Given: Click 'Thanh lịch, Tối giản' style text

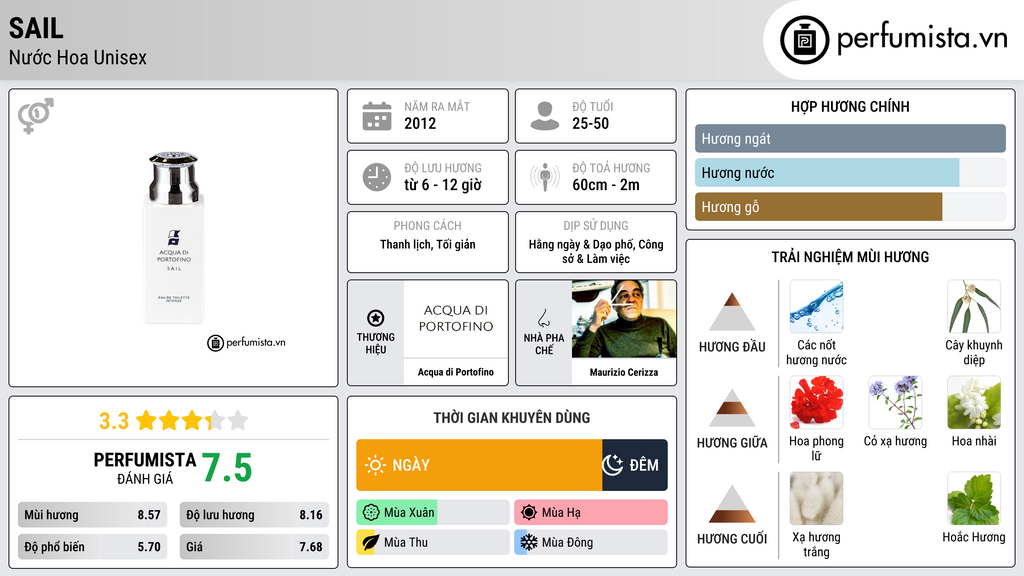Looking at the screenshot, I should pyautogui.click(x=428, y=244).
